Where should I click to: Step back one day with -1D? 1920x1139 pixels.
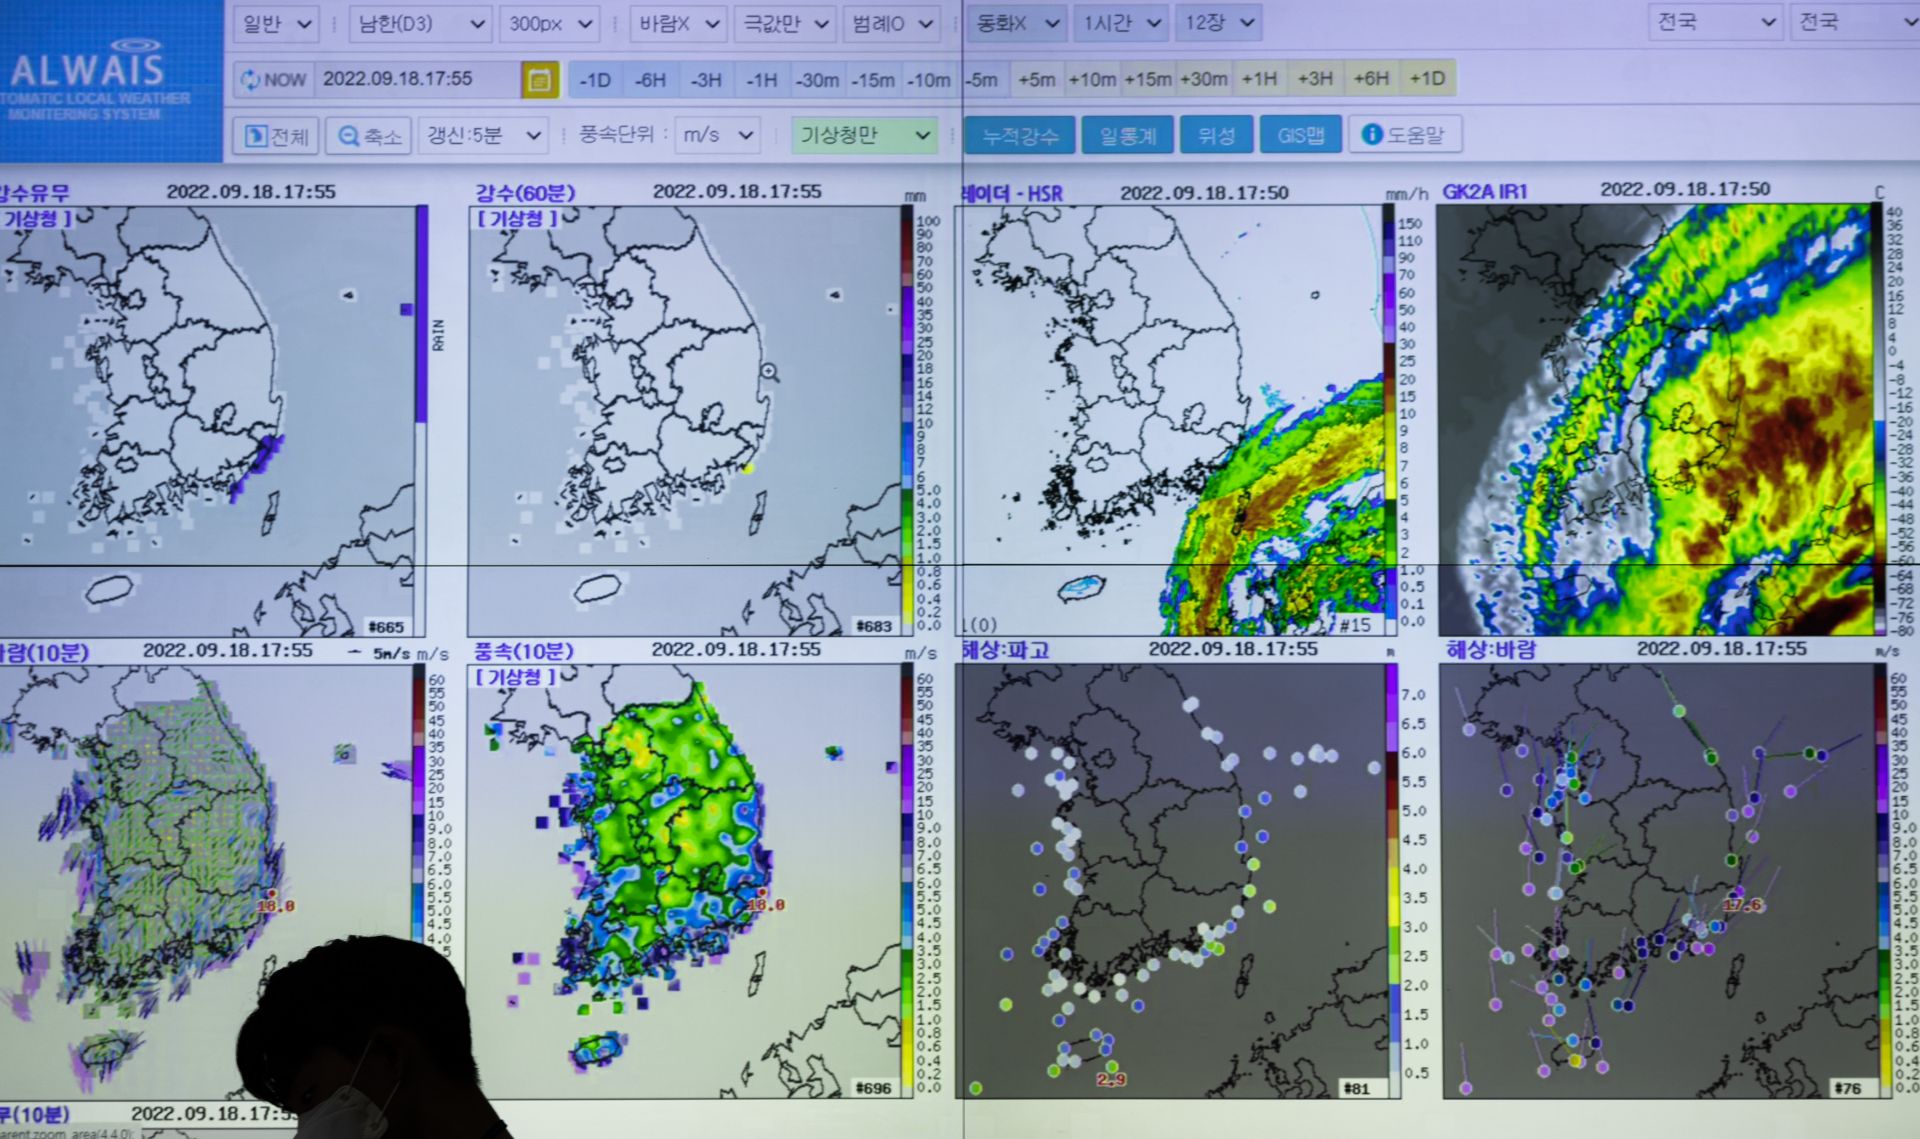(x=595, y=80)
